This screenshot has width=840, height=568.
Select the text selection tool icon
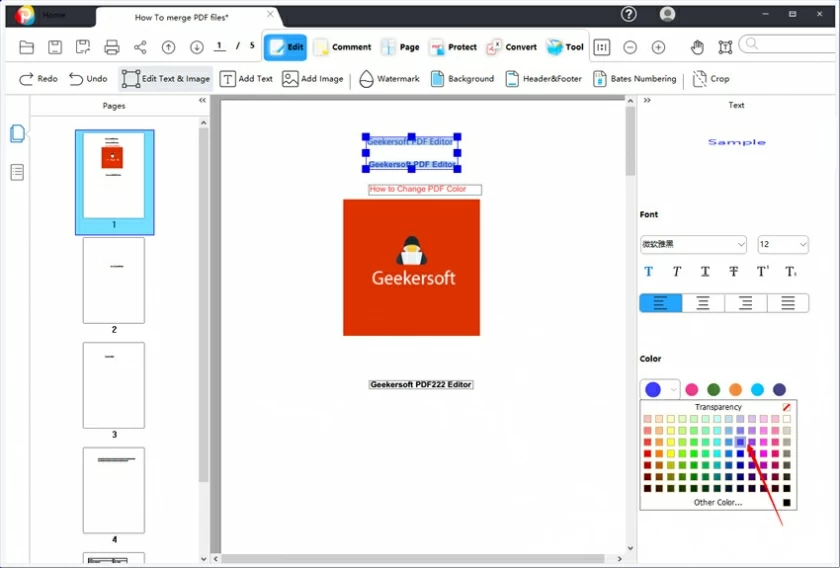(725, 47)
